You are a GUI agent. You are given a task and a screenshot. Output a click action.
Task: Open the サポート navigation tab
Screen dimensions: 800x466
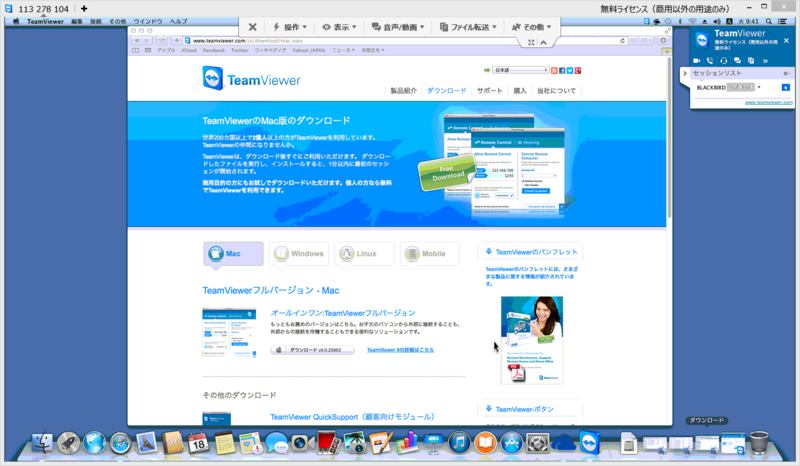point(489,90)
